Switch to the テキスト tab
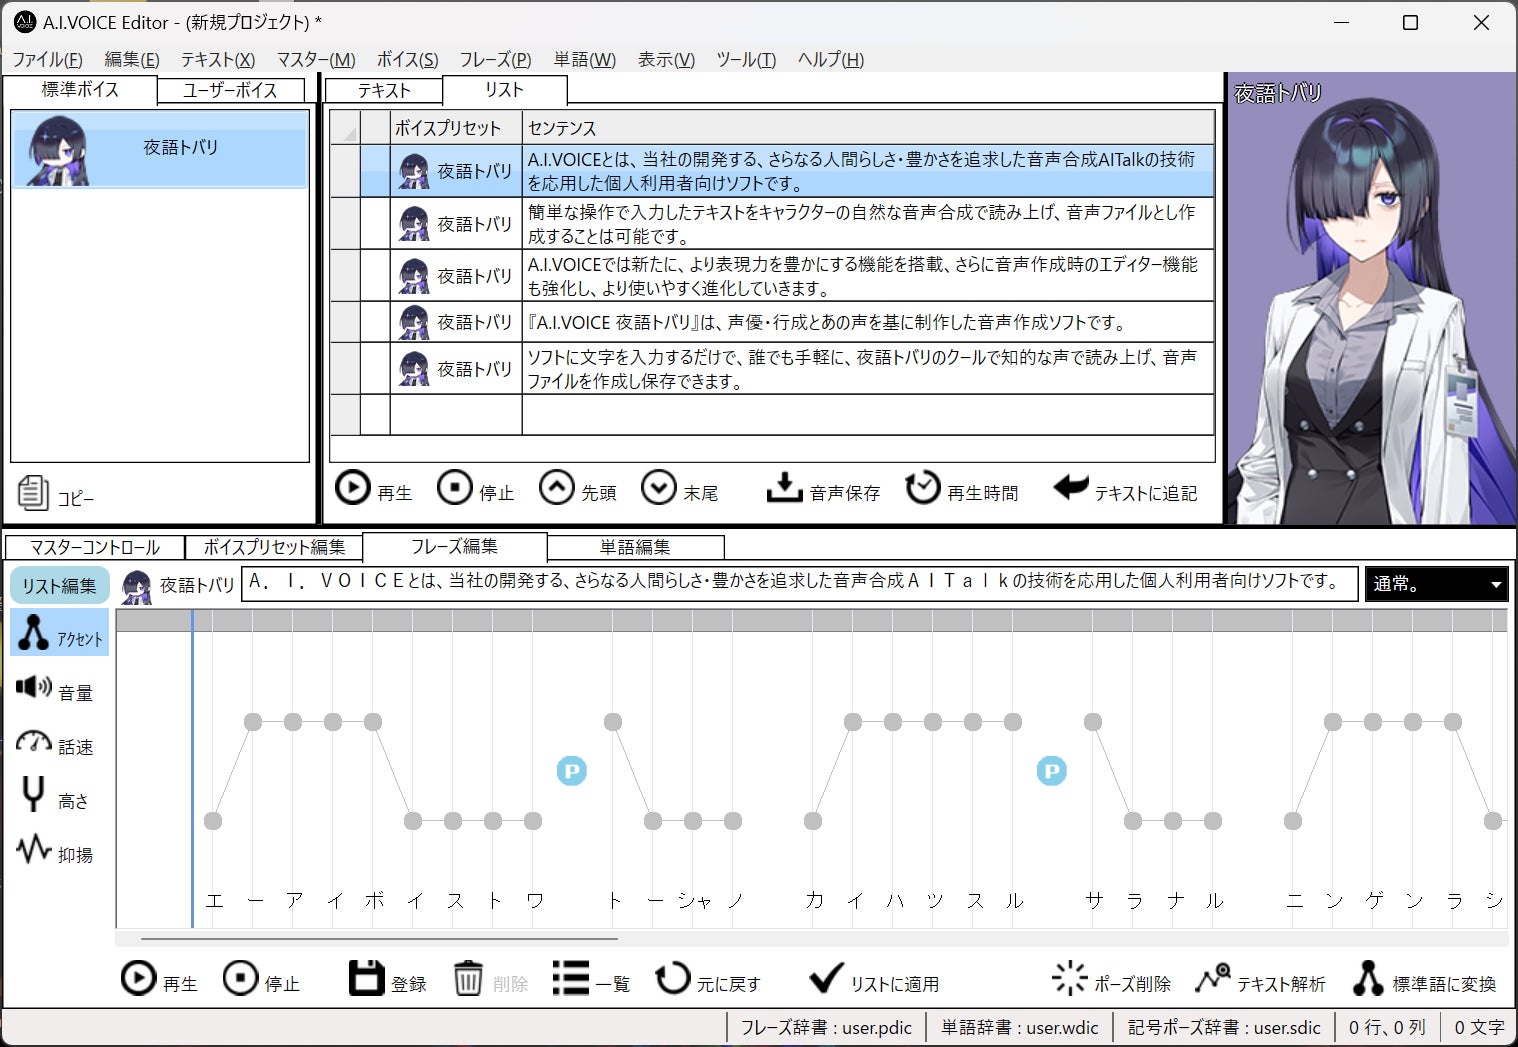The image size is (1518, 1047). [384, 90]
